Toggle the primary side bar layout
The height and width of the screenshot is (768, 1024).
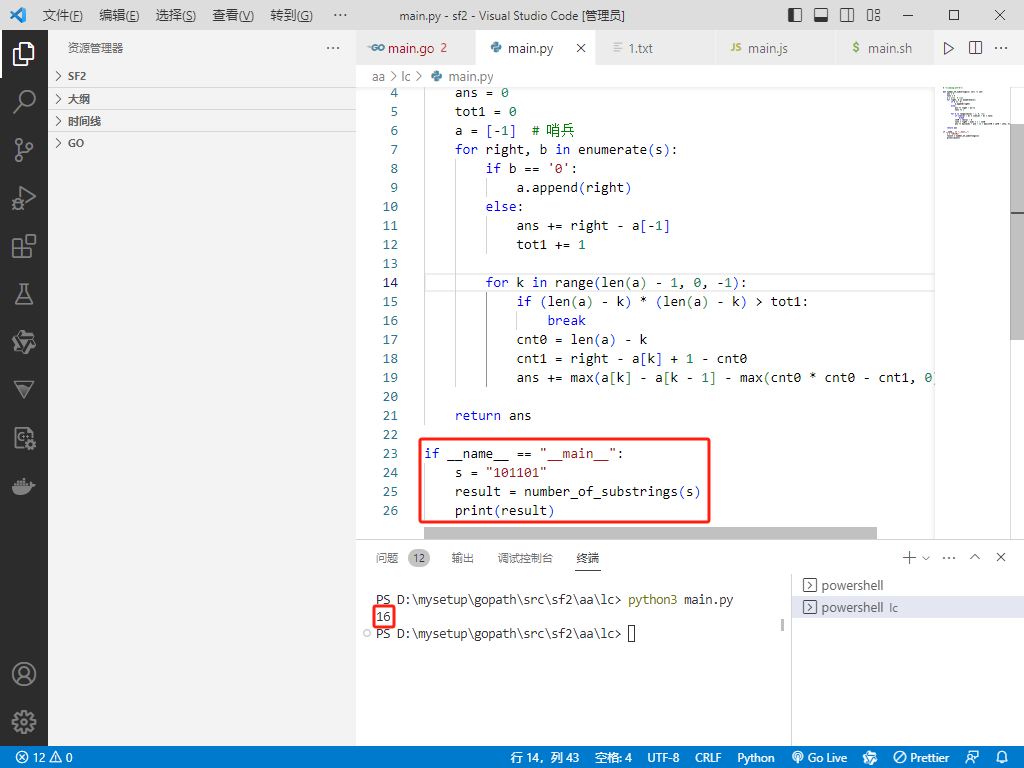795,15
